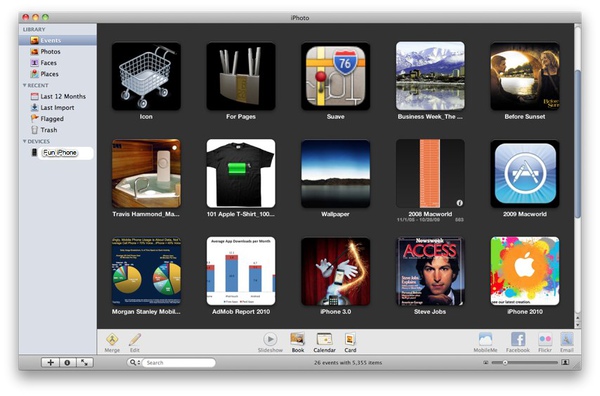The image size is (600, 396).
Task: Select Events in the Library sidebar
Action: pyautogui.click(x=57, y=40)
